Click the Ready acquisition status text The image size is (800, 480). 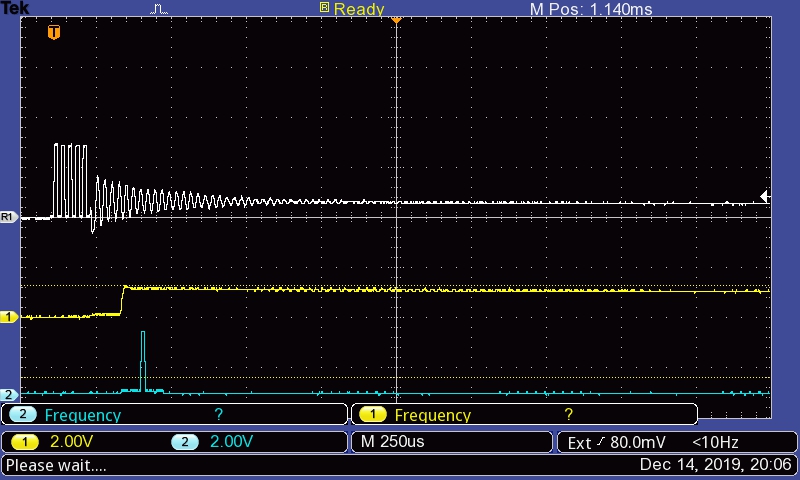[359, 9]
